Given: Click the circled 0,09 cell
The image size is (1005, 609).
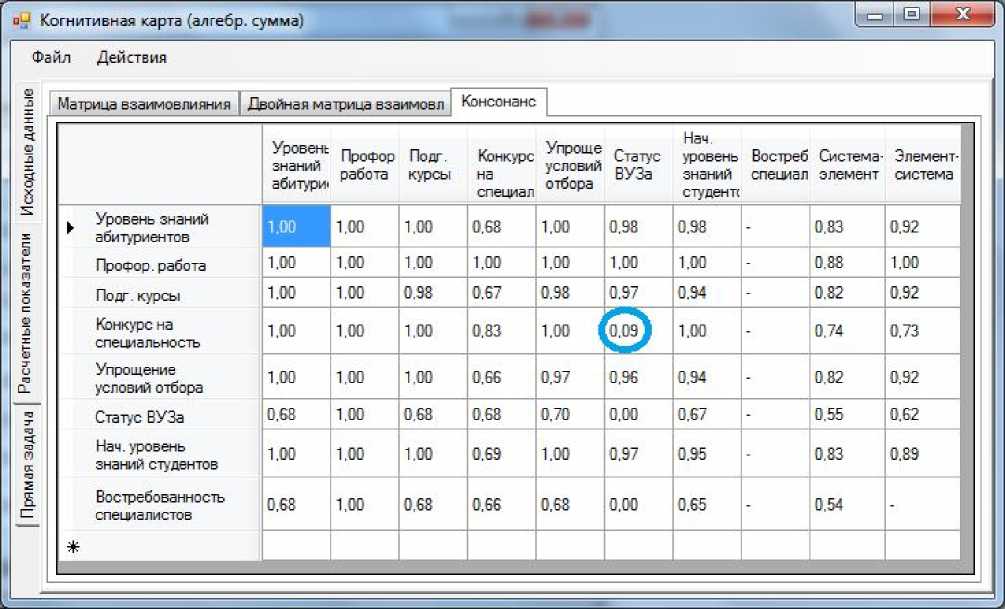Looking at the screenshot, I should coord(625,331).
